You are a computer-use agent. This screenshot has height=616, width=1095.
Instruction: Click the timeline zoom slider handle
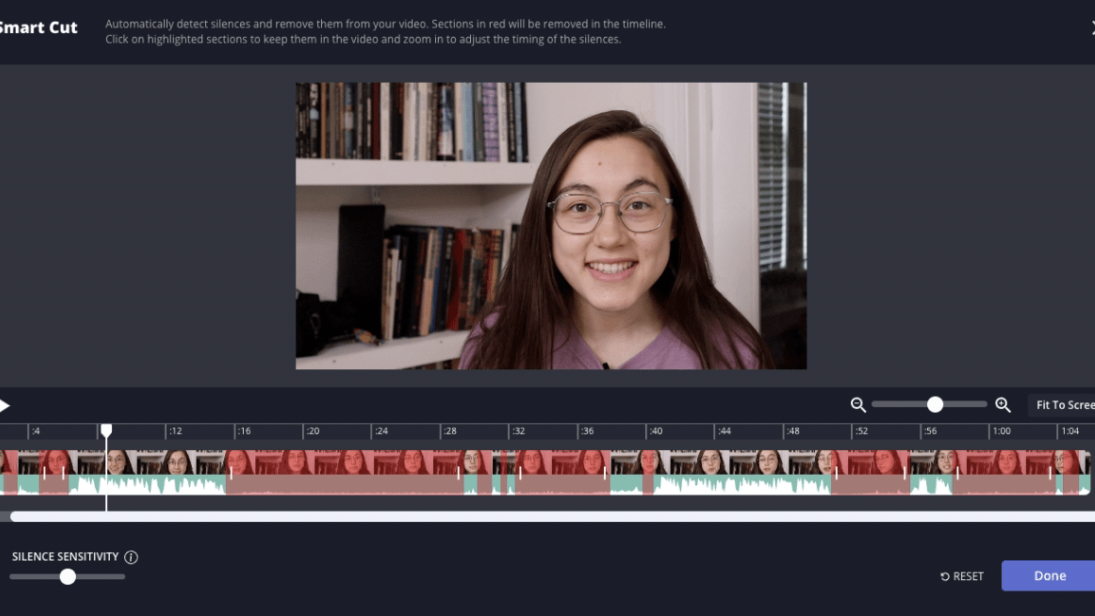[x=935, y=405]
